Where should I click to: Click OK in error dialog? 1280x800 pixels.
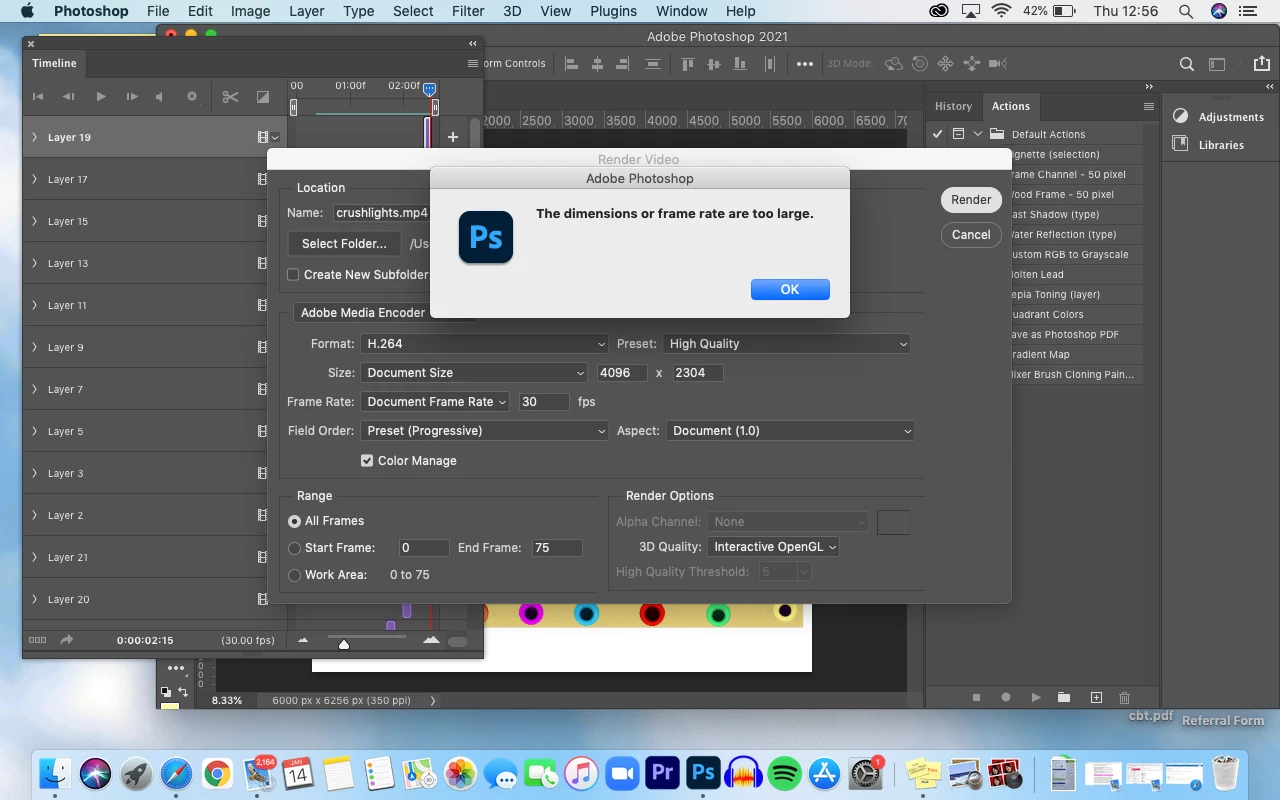(x=790, y=289)
